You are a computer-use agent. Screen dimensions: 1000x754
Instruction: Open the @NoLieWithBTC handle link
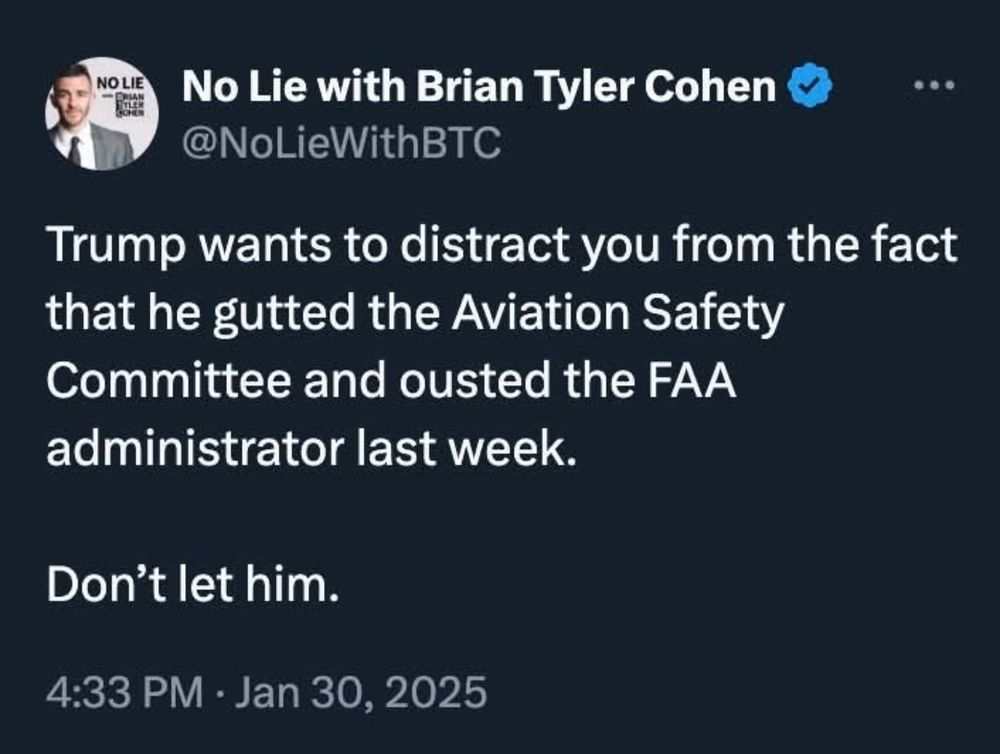coord(340,146)
